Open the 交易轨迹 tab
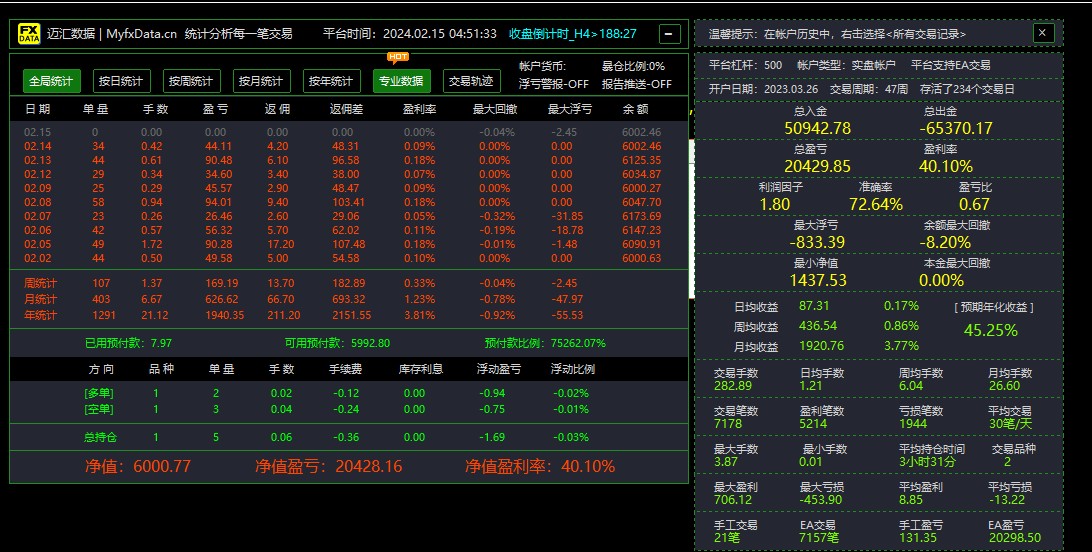Viewport: 1092px width, 552px height. 471,81
